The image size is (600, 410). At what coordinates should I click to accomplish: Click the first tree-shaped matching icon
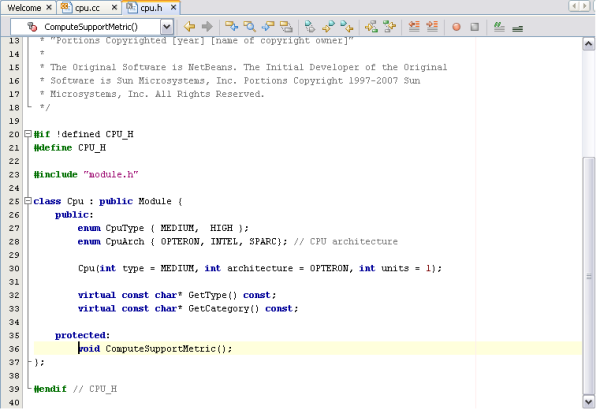371,26
